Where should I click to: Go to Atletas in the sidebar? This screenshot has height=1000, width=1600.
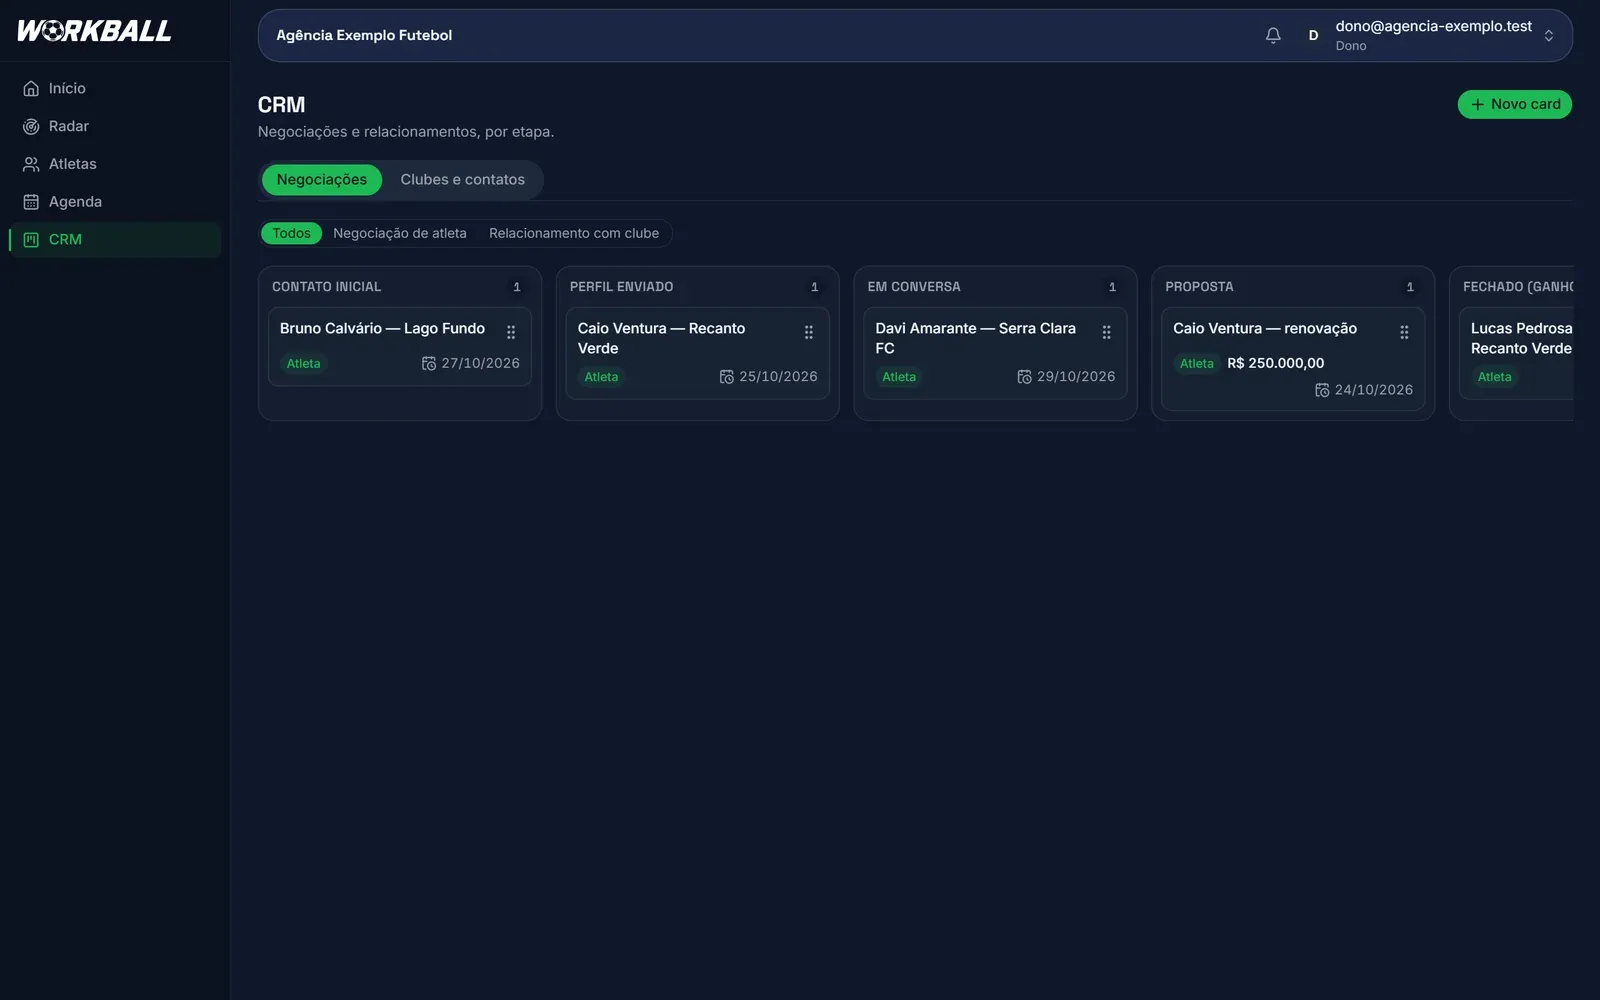point(115,164)
